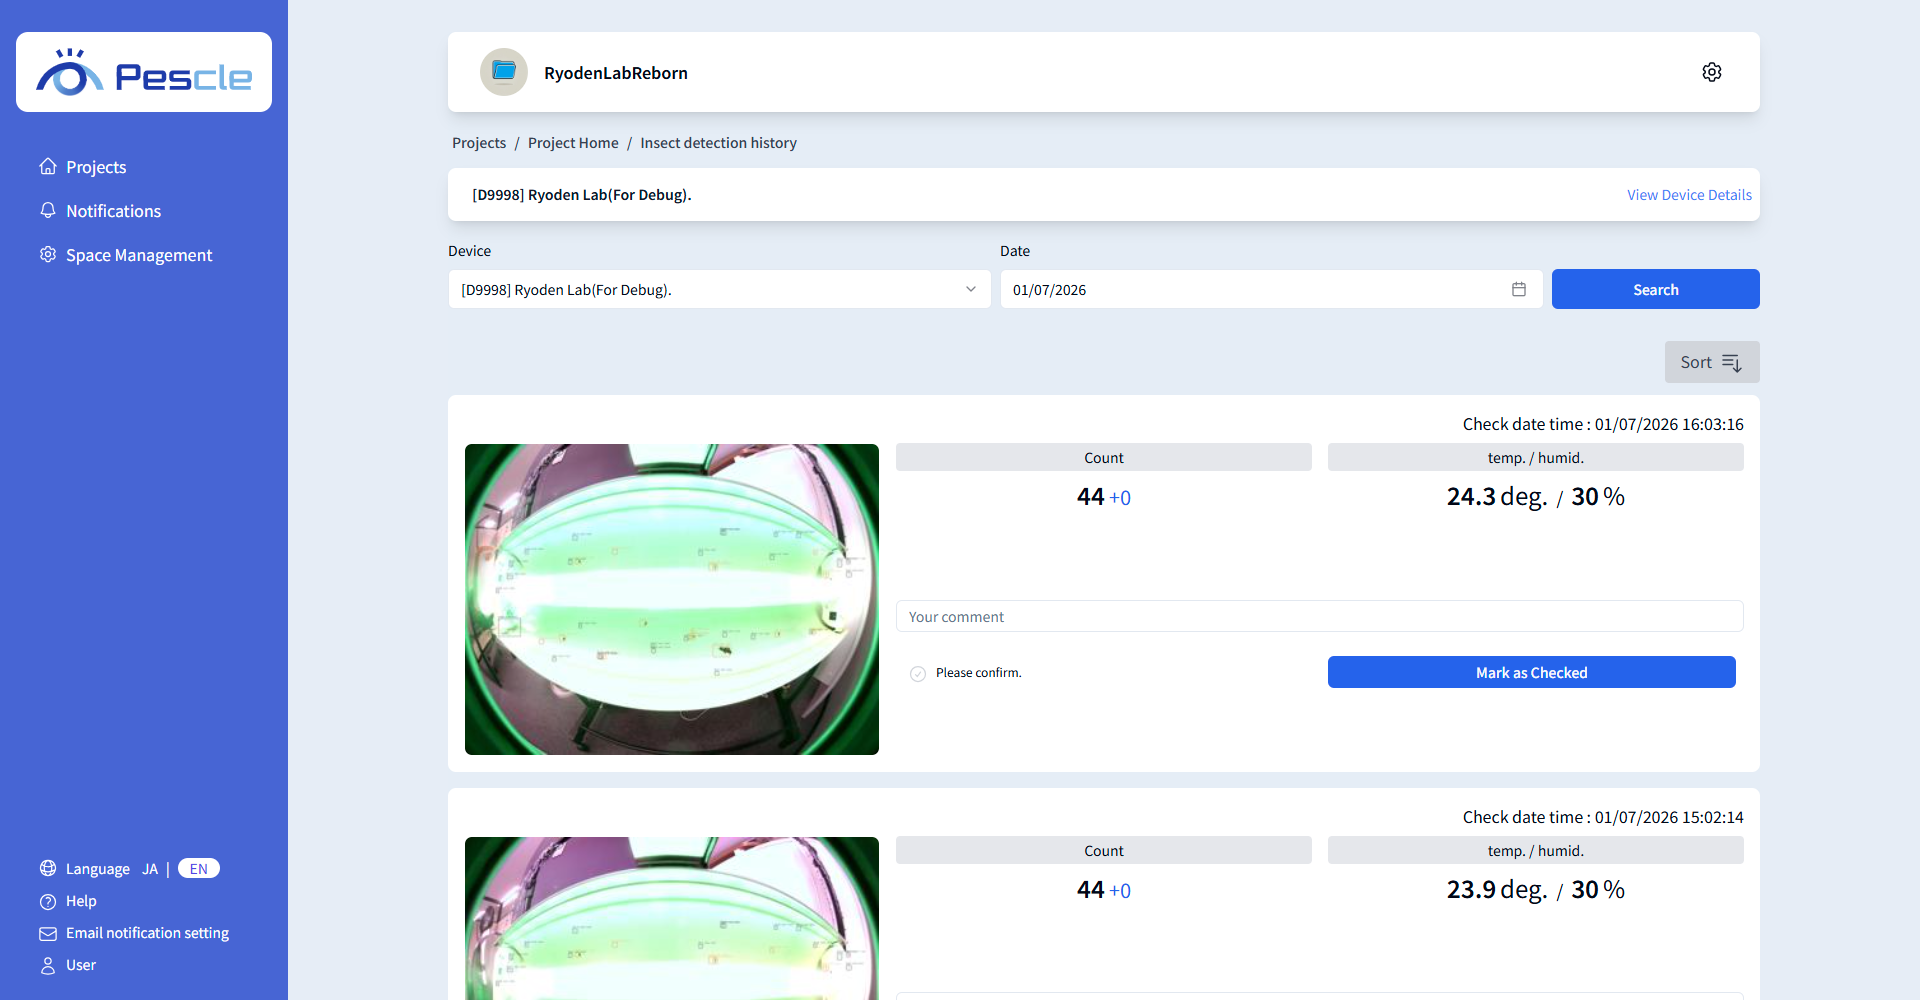Image resolution: width=1920 pixels, height=1000 pixels.
Task: Switch language to JA
Action: pyautogui.click(x=150, y=869)
